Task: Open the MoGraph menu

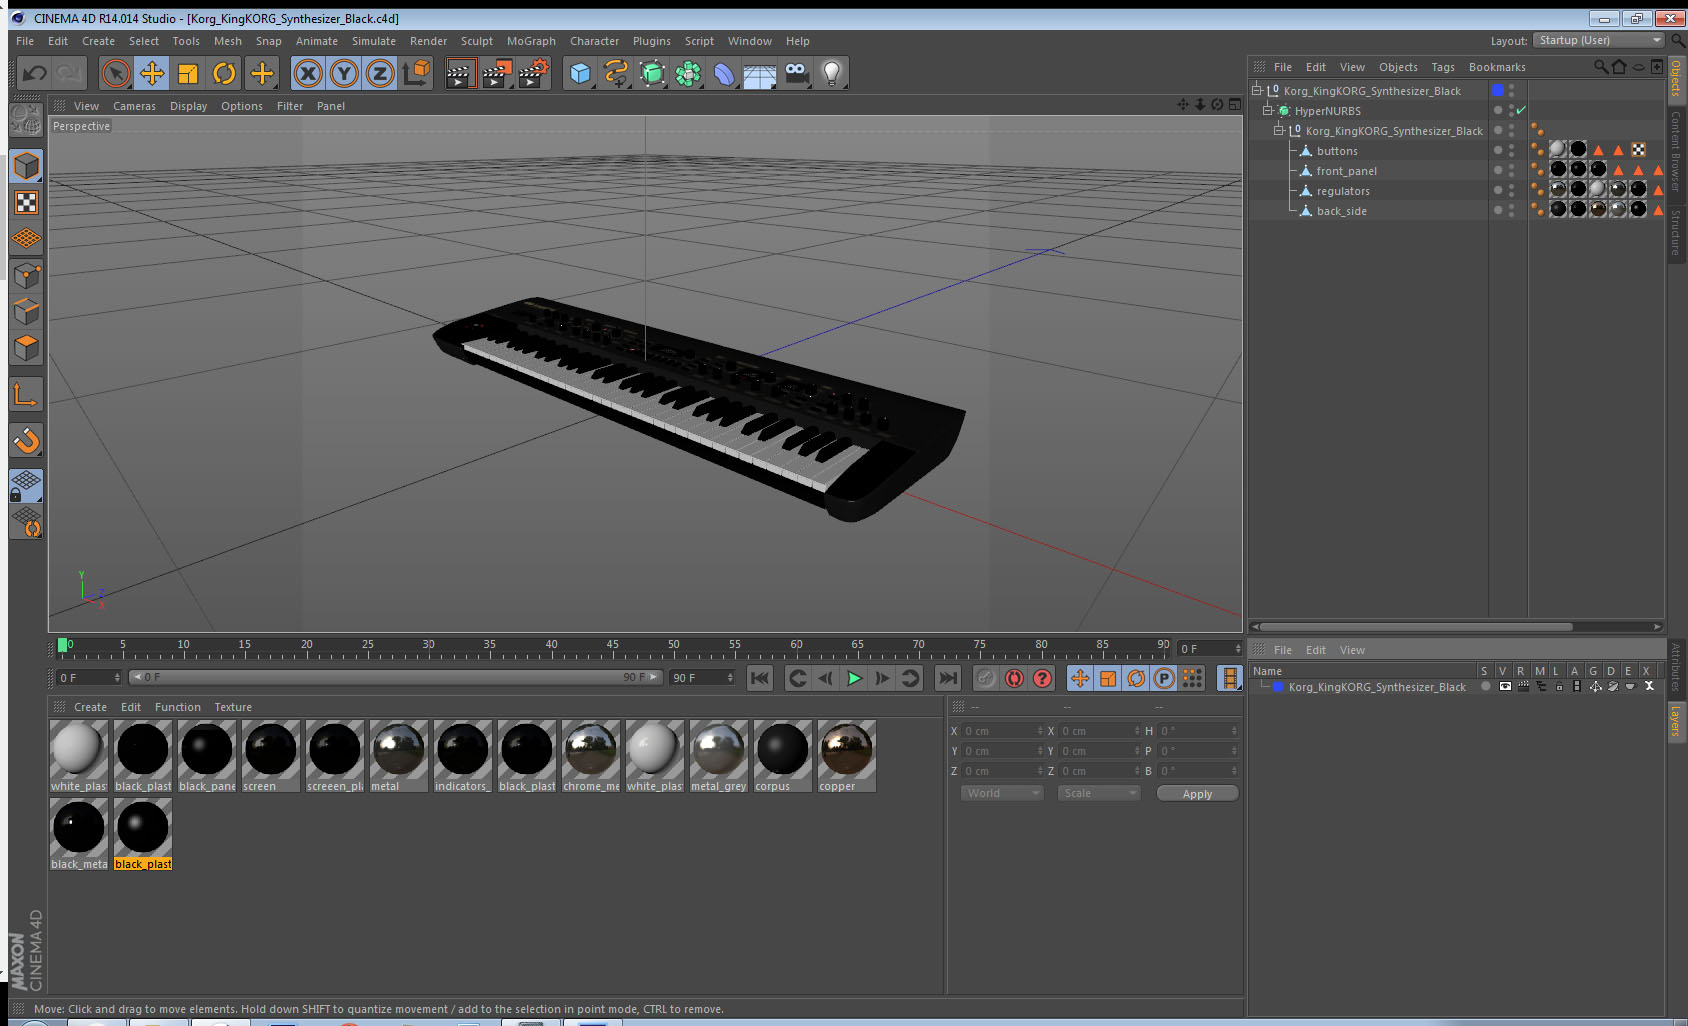Action: [531, 41]
